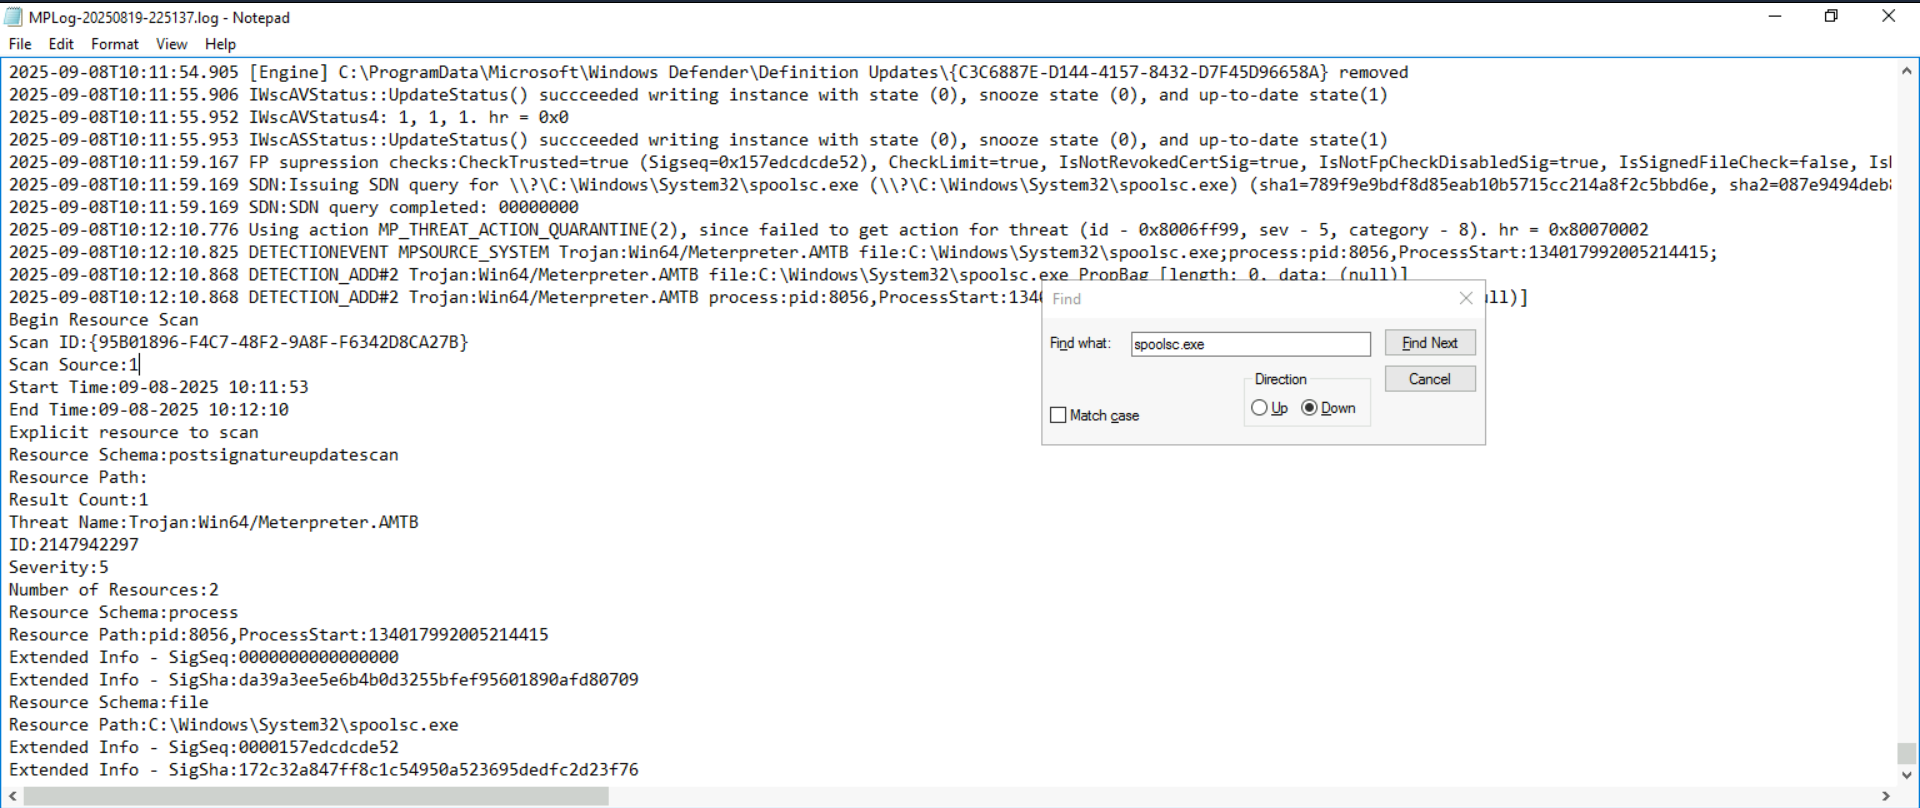Click the Find Next button
Viewport: 1920px width, 808px height.
(x=1430, y=343)
